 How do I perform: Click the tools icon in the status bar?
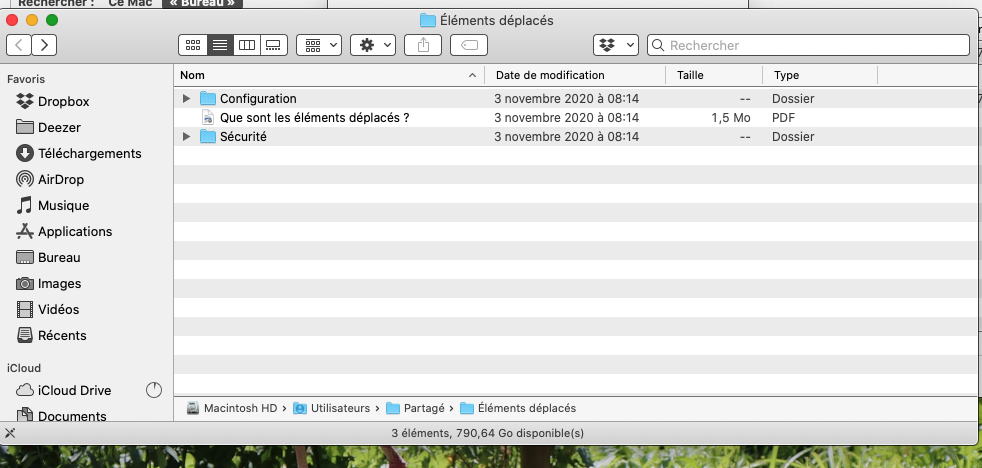tap(10, 433)
